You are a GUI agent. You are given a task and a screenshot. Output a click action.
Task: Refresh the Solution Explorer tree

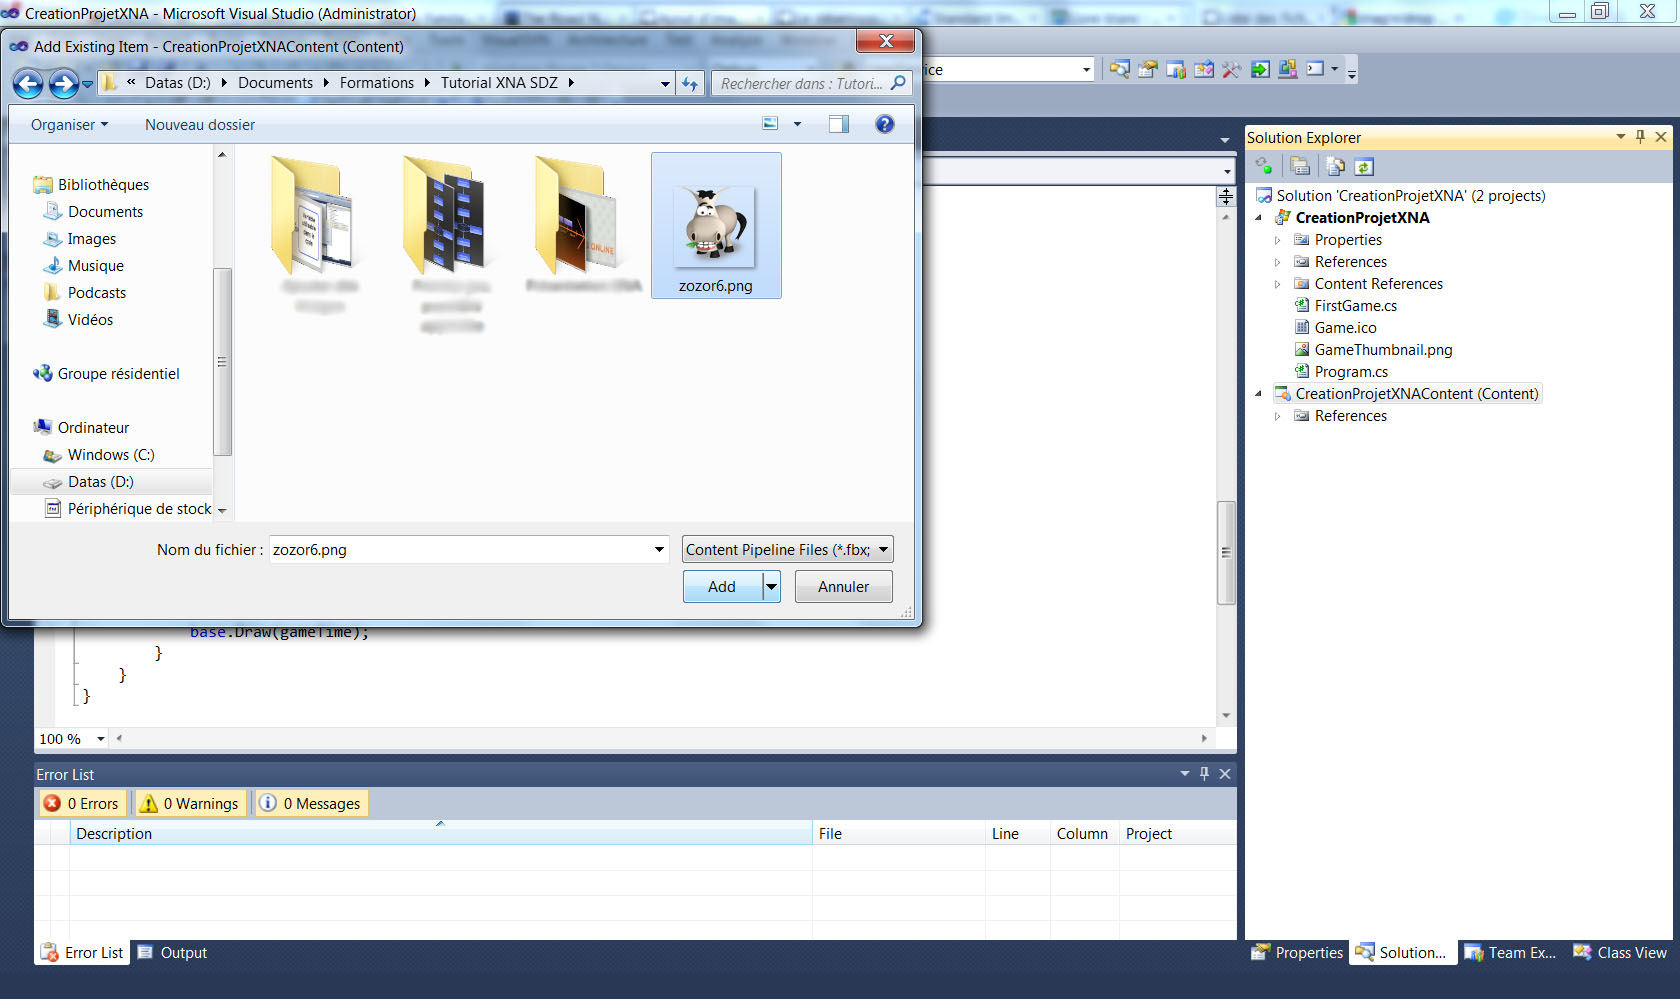coord(1364,166)
